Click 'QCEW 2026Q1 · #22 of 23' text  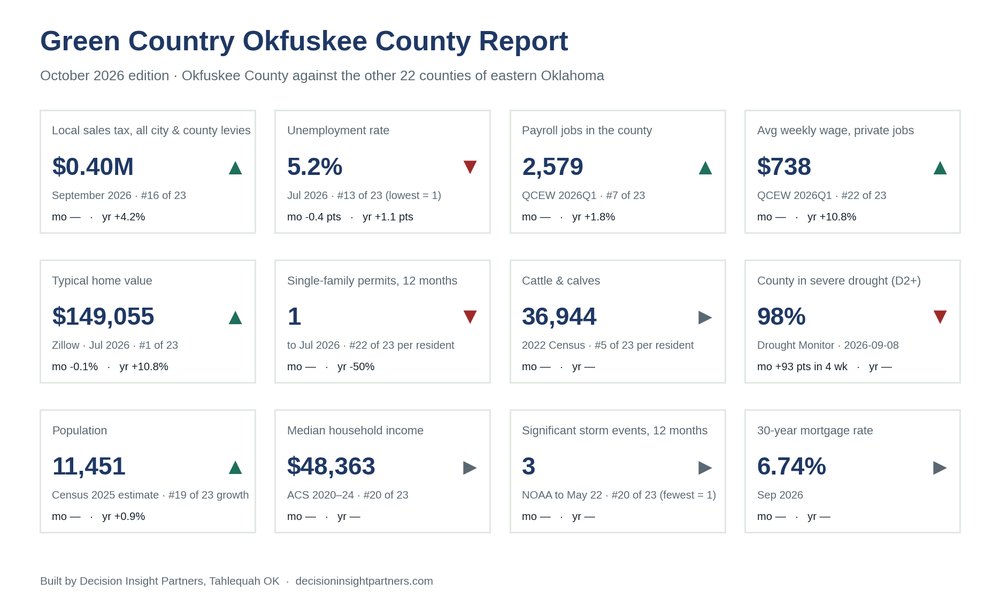[x=821, y=195]
